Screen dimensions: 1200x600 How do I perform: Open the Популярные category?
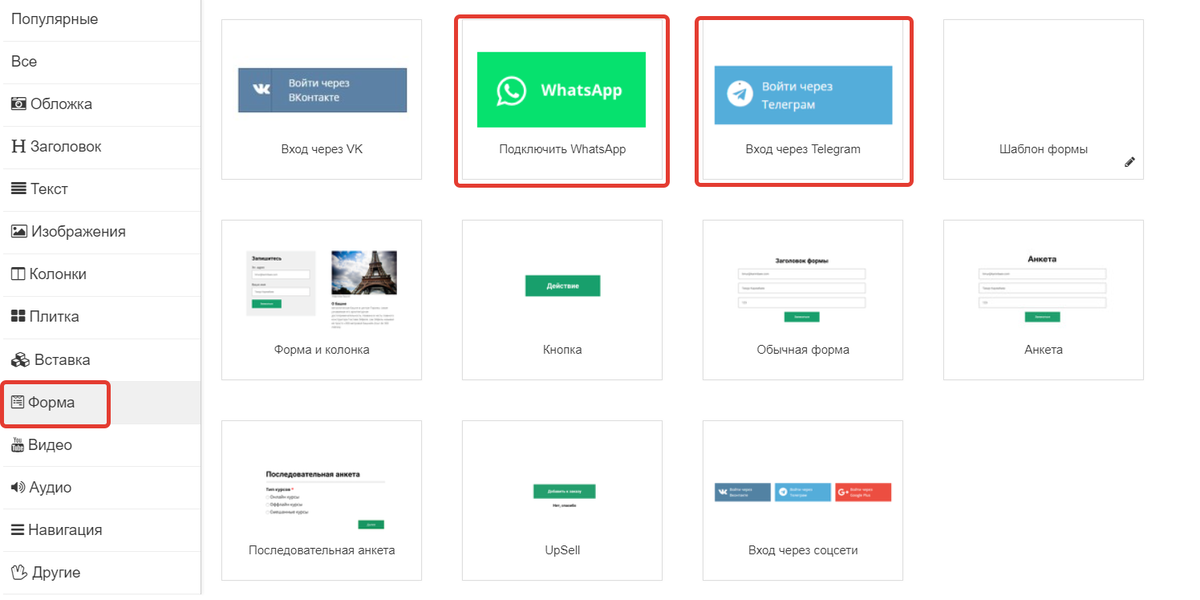(x=100, y=20)
